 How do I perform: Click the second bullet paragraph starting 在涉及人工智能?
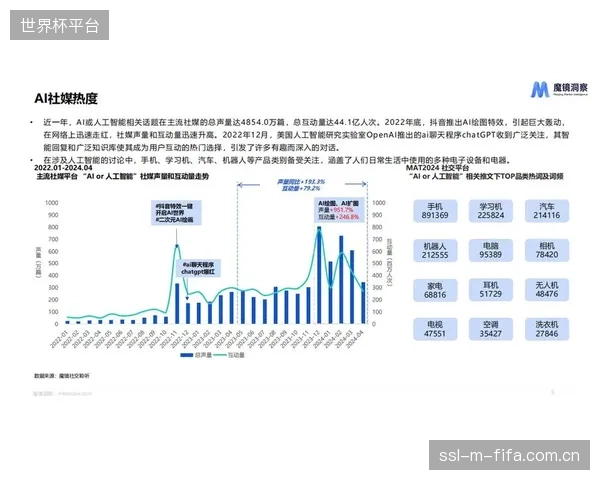pyautogui.click(x=277, y=160)
